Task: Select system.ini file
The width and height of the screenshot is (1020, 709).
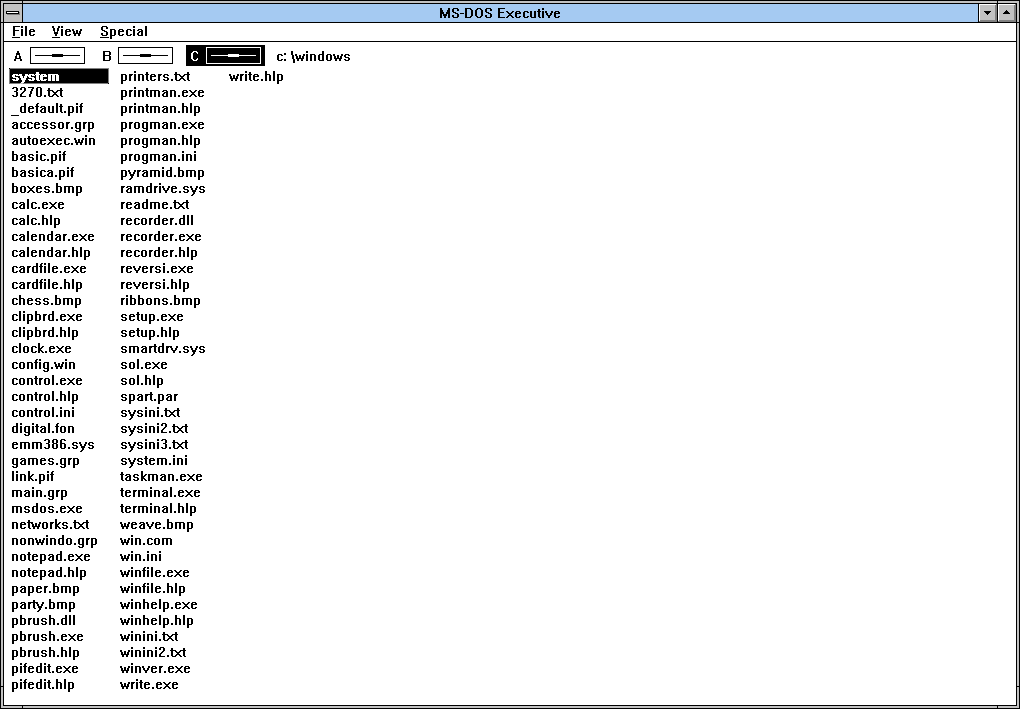Action: (154, 461)
